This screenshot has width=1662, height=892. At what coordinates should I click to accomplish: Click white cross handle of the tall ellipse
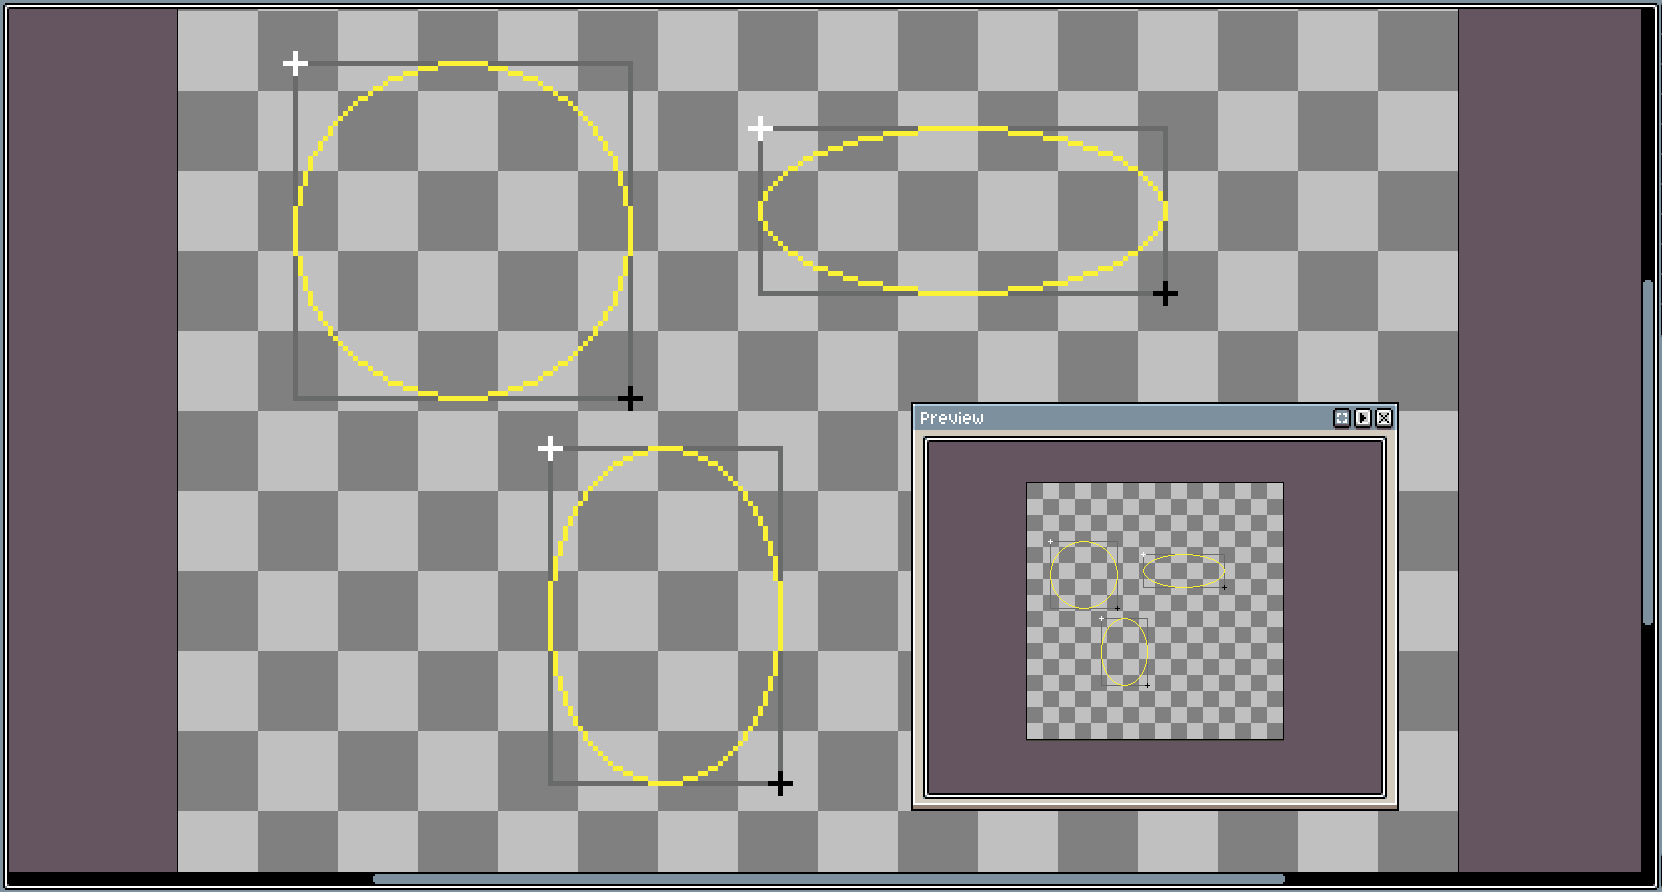click(x=550, y=448)
